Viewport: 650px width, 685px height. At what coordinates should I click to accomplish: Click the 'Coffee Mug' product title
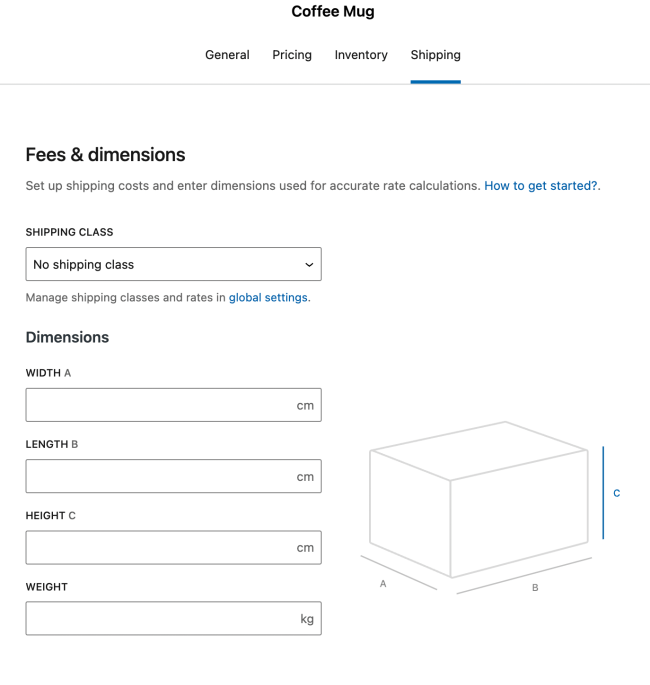333,12
